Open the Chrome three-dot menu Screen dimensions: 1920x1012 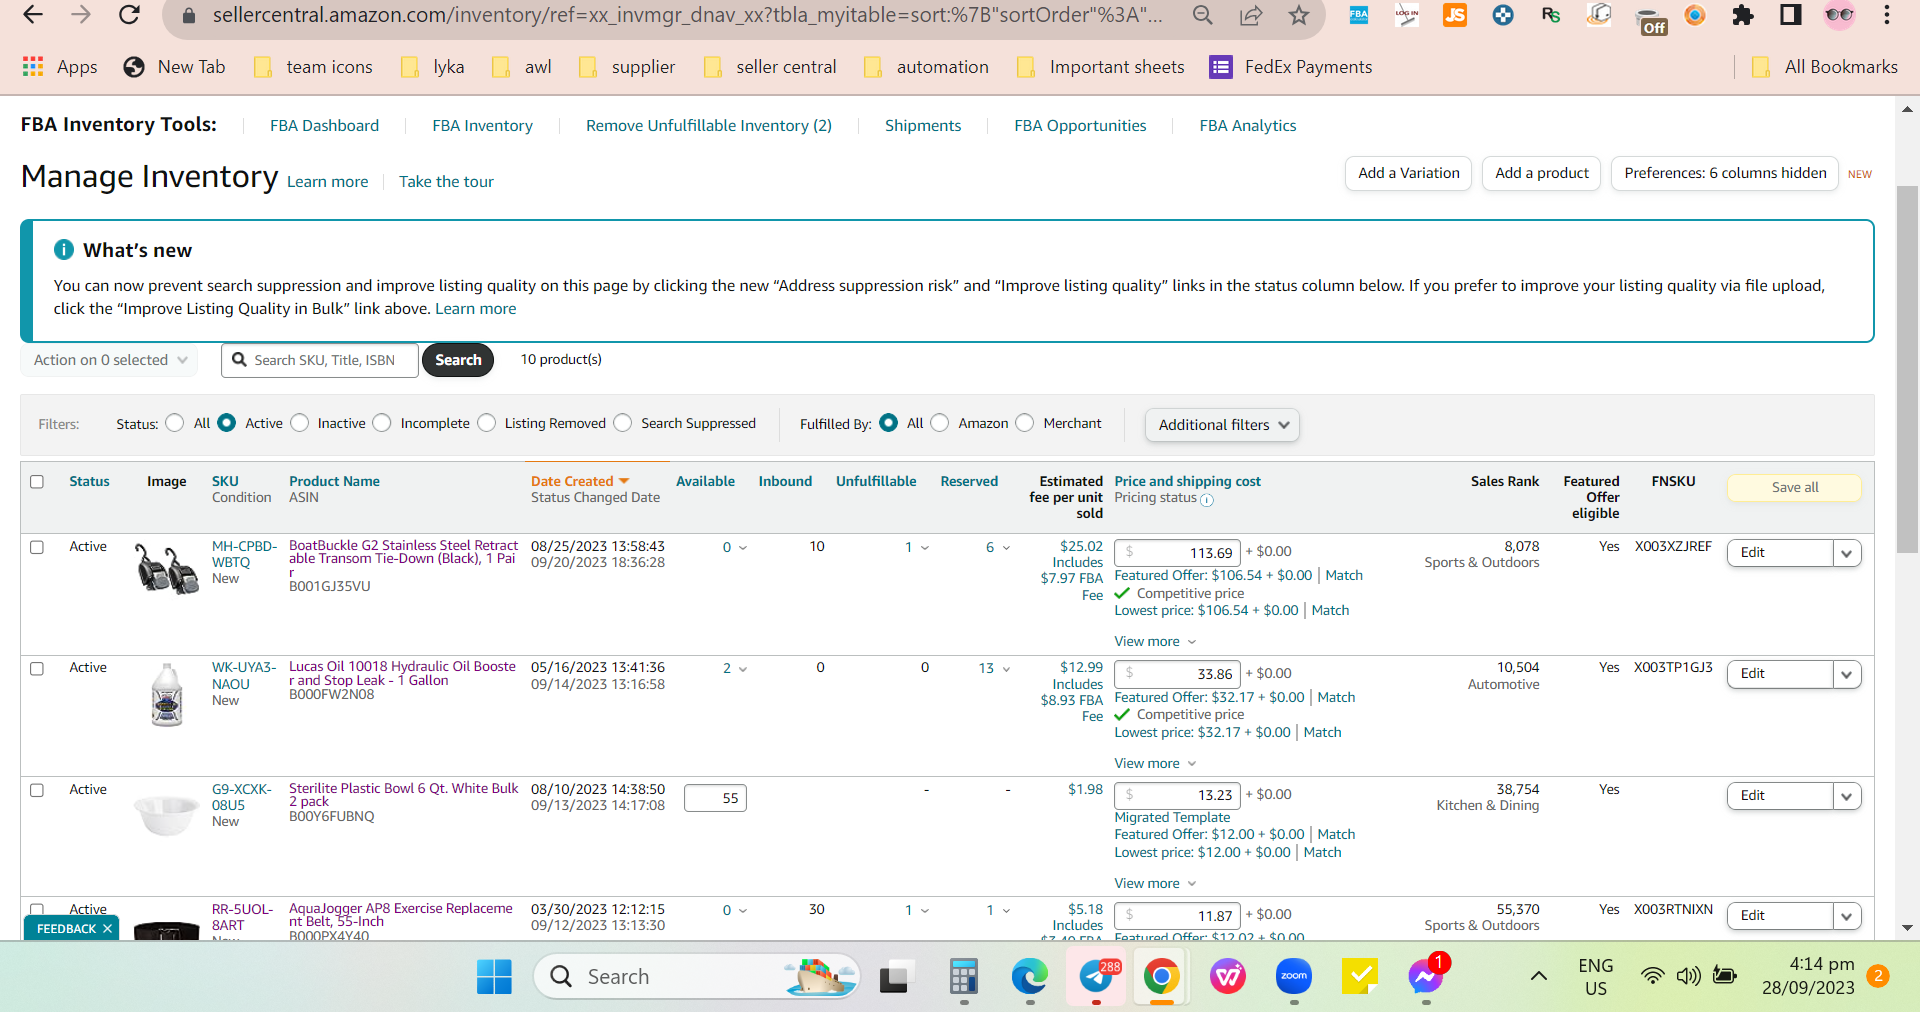click(x=1887, y=15)
